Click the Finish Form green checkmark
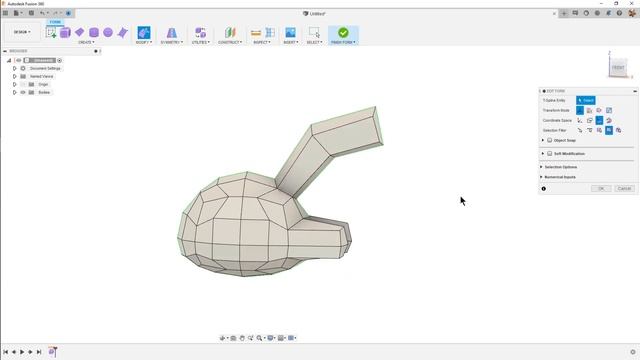The width and height of the screenshot is (640, 360). click(x=343, y=32)
